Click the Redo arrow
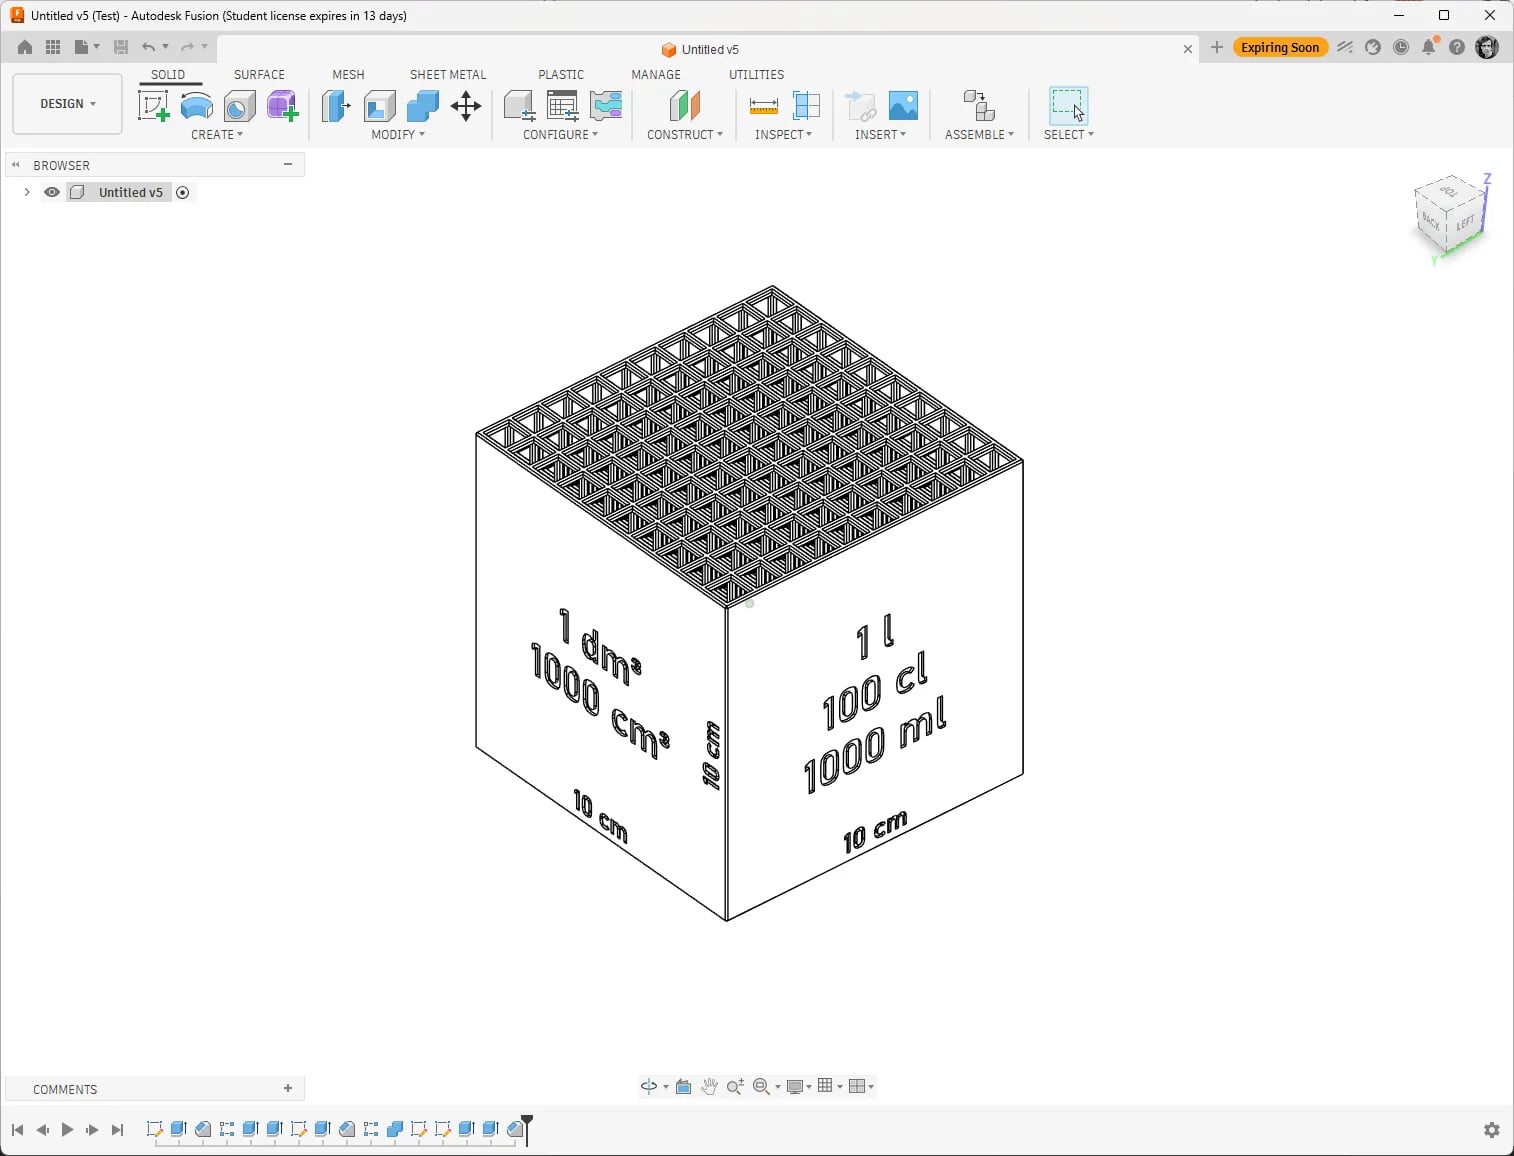The image size is (1514, 1156). (x=187, y=47)
